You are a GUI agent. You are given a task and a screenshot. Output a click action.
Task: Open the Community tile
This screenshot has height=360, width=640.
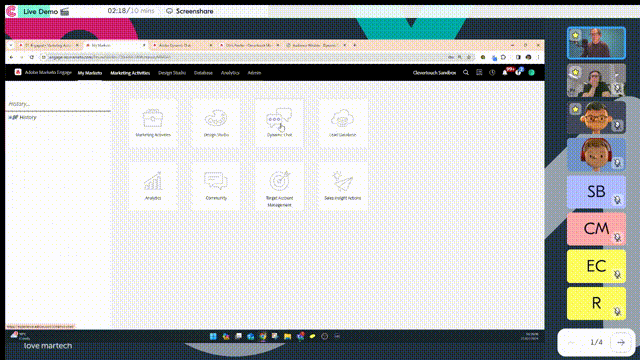coord(216,187)
